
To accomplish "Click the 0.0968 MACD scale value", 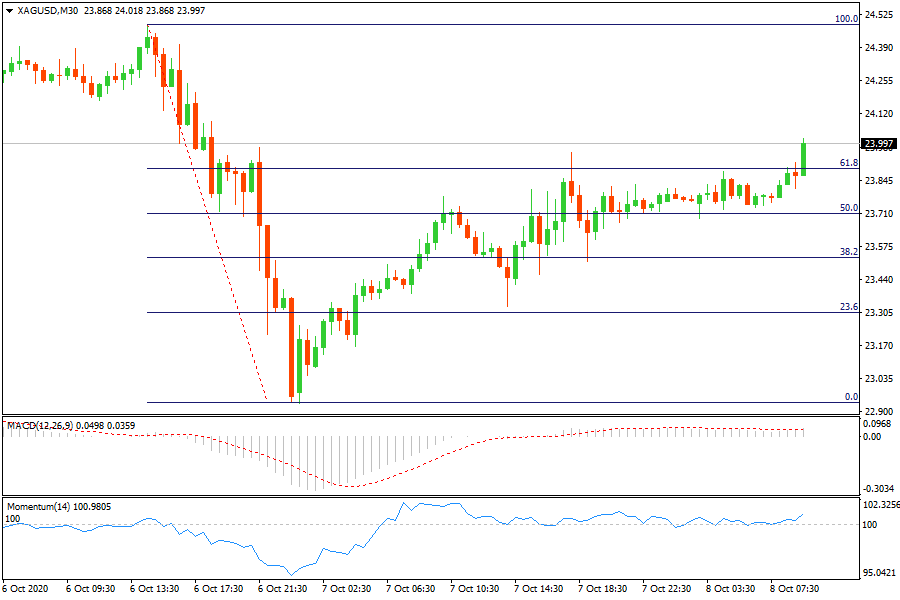I will (x=879, y=425).
